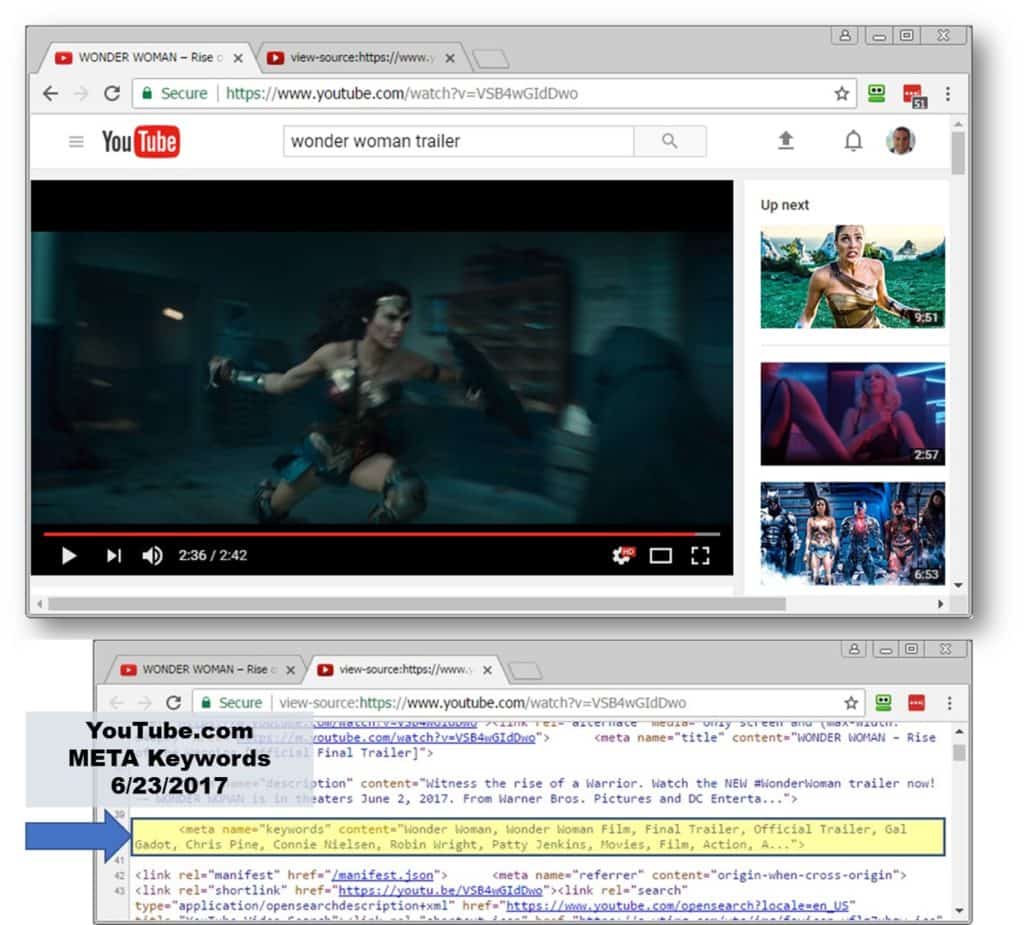Skip to next video in player
Viewport: 1024px width, 925px height.
point(114,556)
